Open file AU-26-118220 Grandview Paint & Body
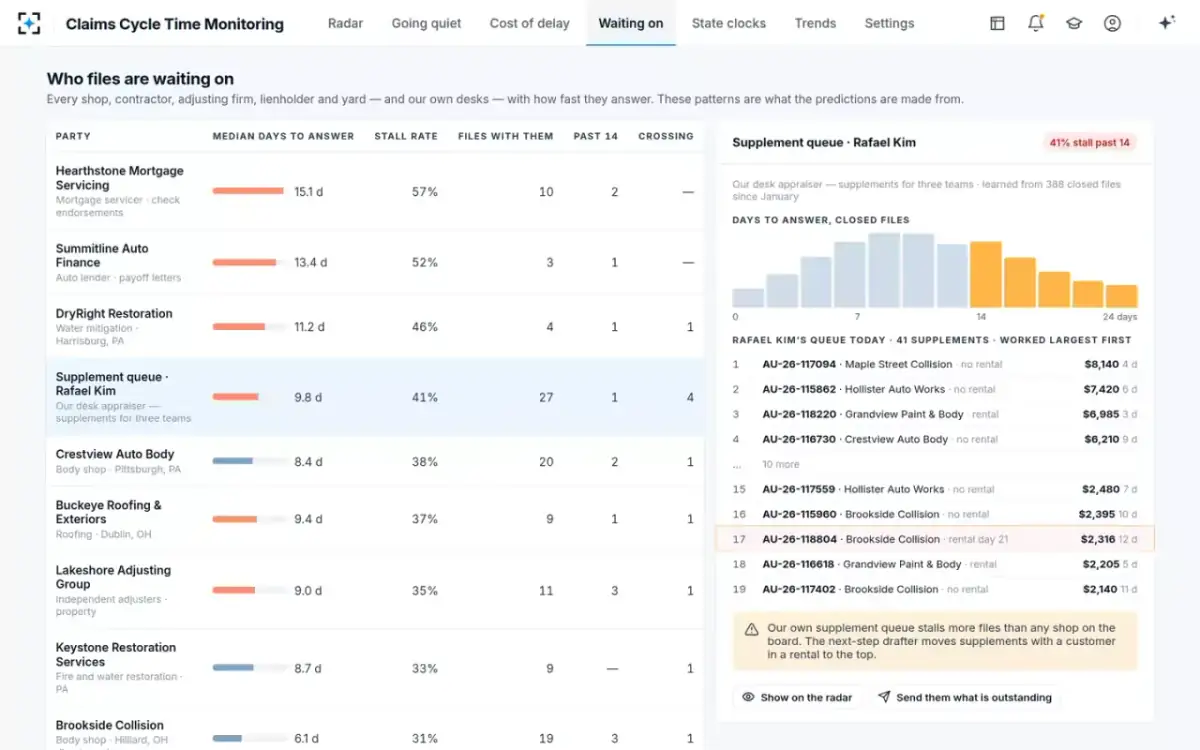This screenshot has width=1200, height=750. coord(935,414)
